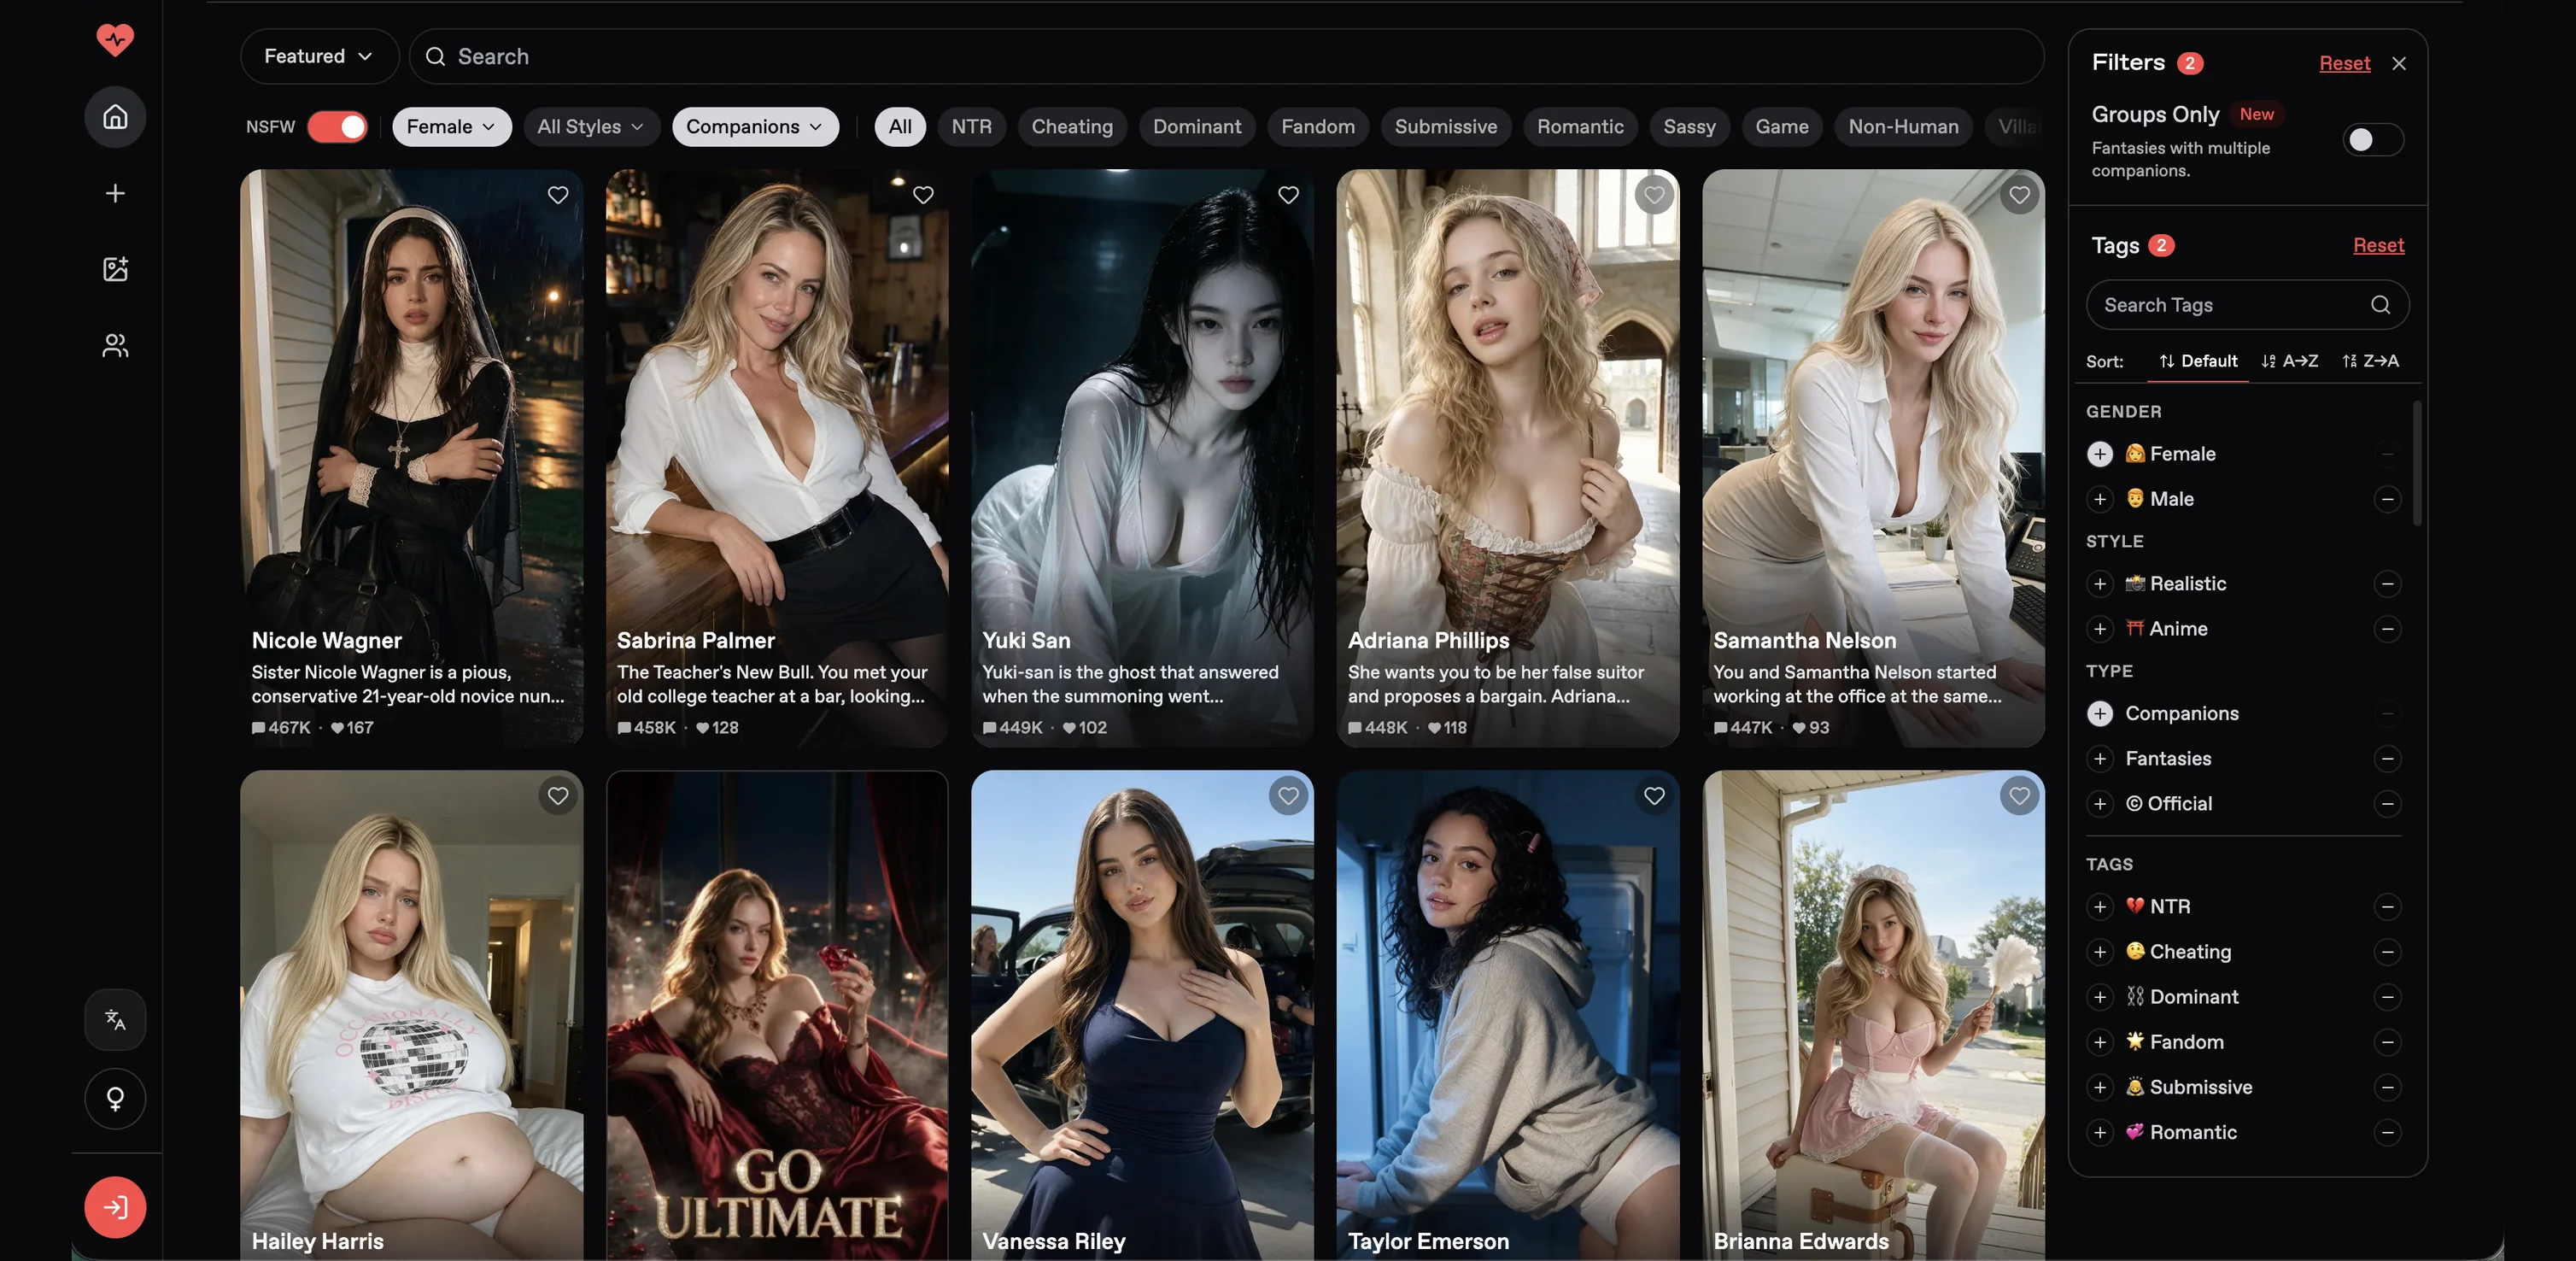The height and width of the screenshot is (1261, 2576).
Task: Sort tags Z to A
Action: point(2371,361)
